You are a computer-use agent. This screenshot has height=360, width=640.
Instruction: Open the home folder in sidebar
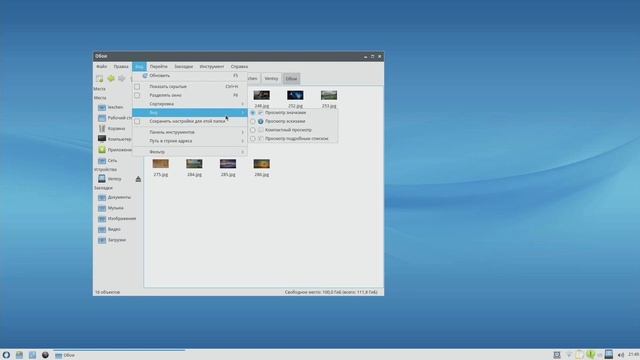pos(111,107)
